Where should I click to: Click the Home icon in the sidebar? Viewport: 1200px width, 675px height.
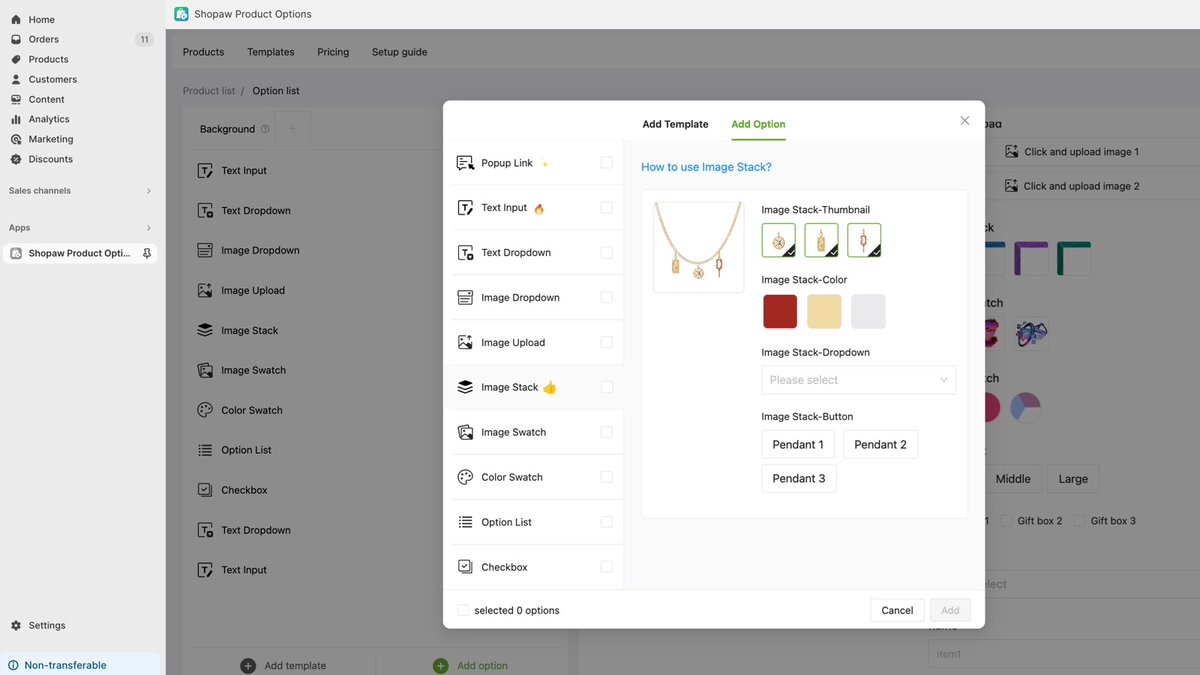coord(16,19)
